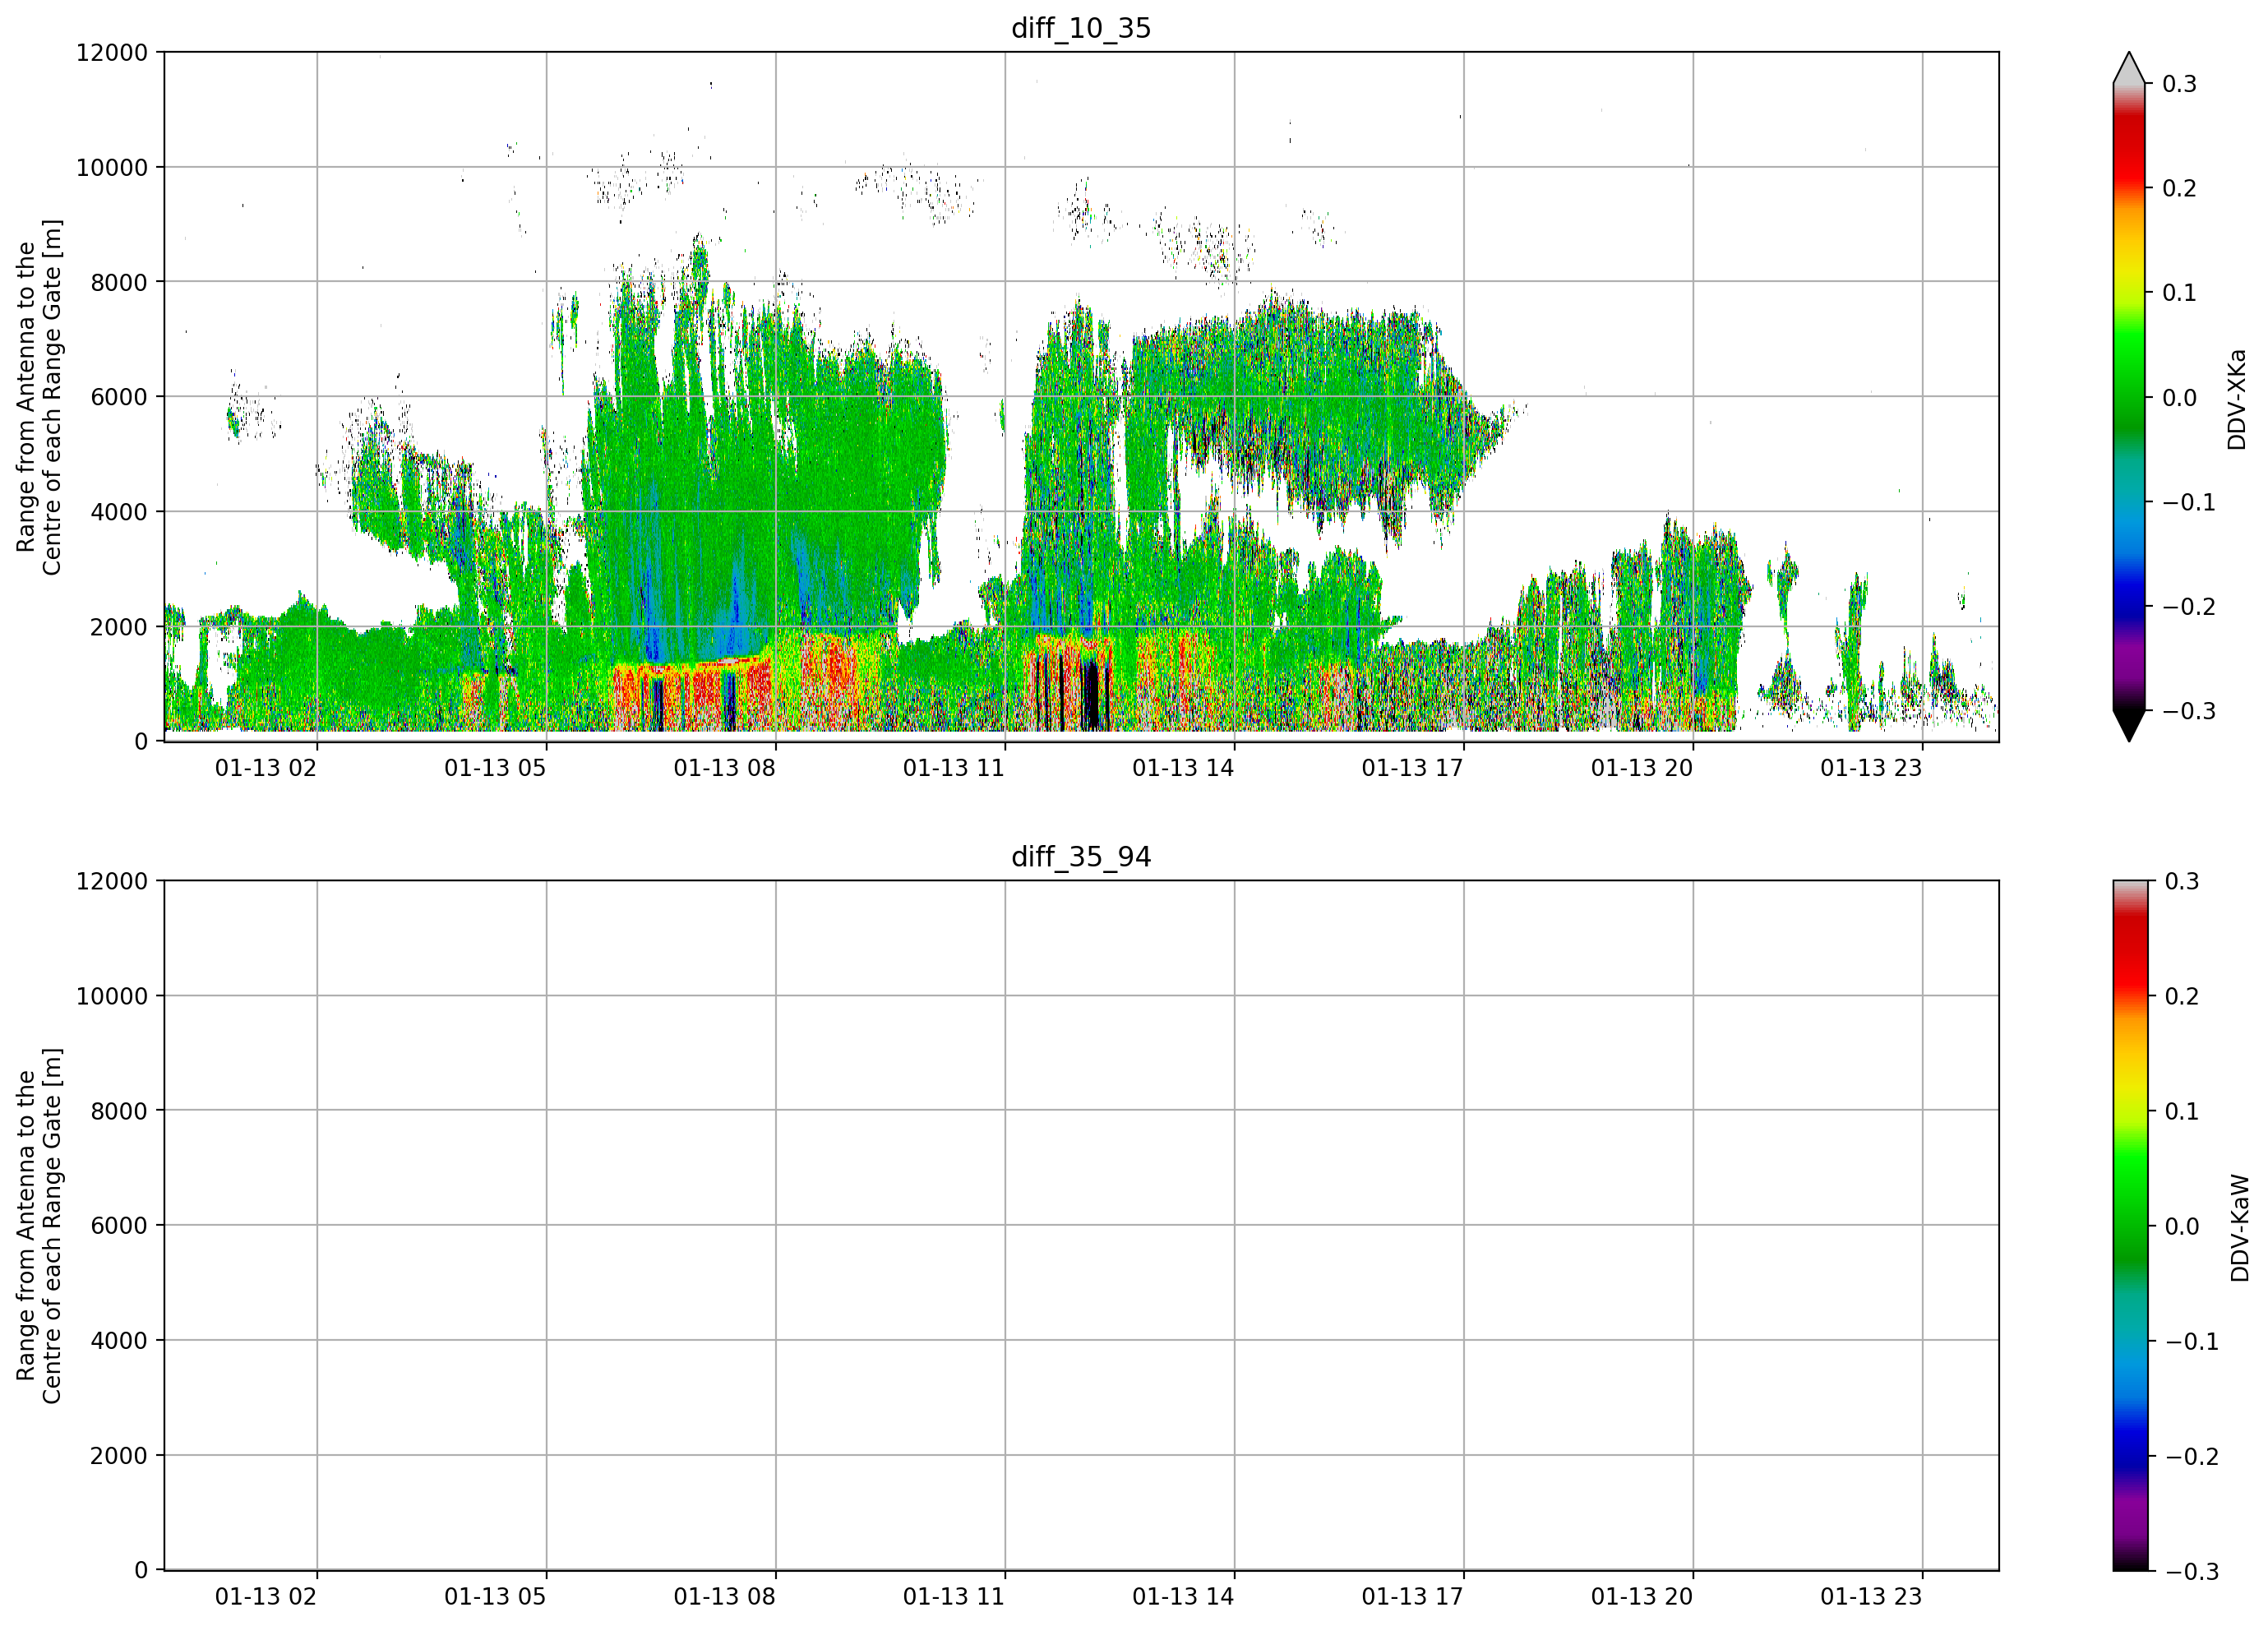
Task: Click the 6000 y-tick label of diff_35_94 plot
Action: click(x=119, y=1226)
